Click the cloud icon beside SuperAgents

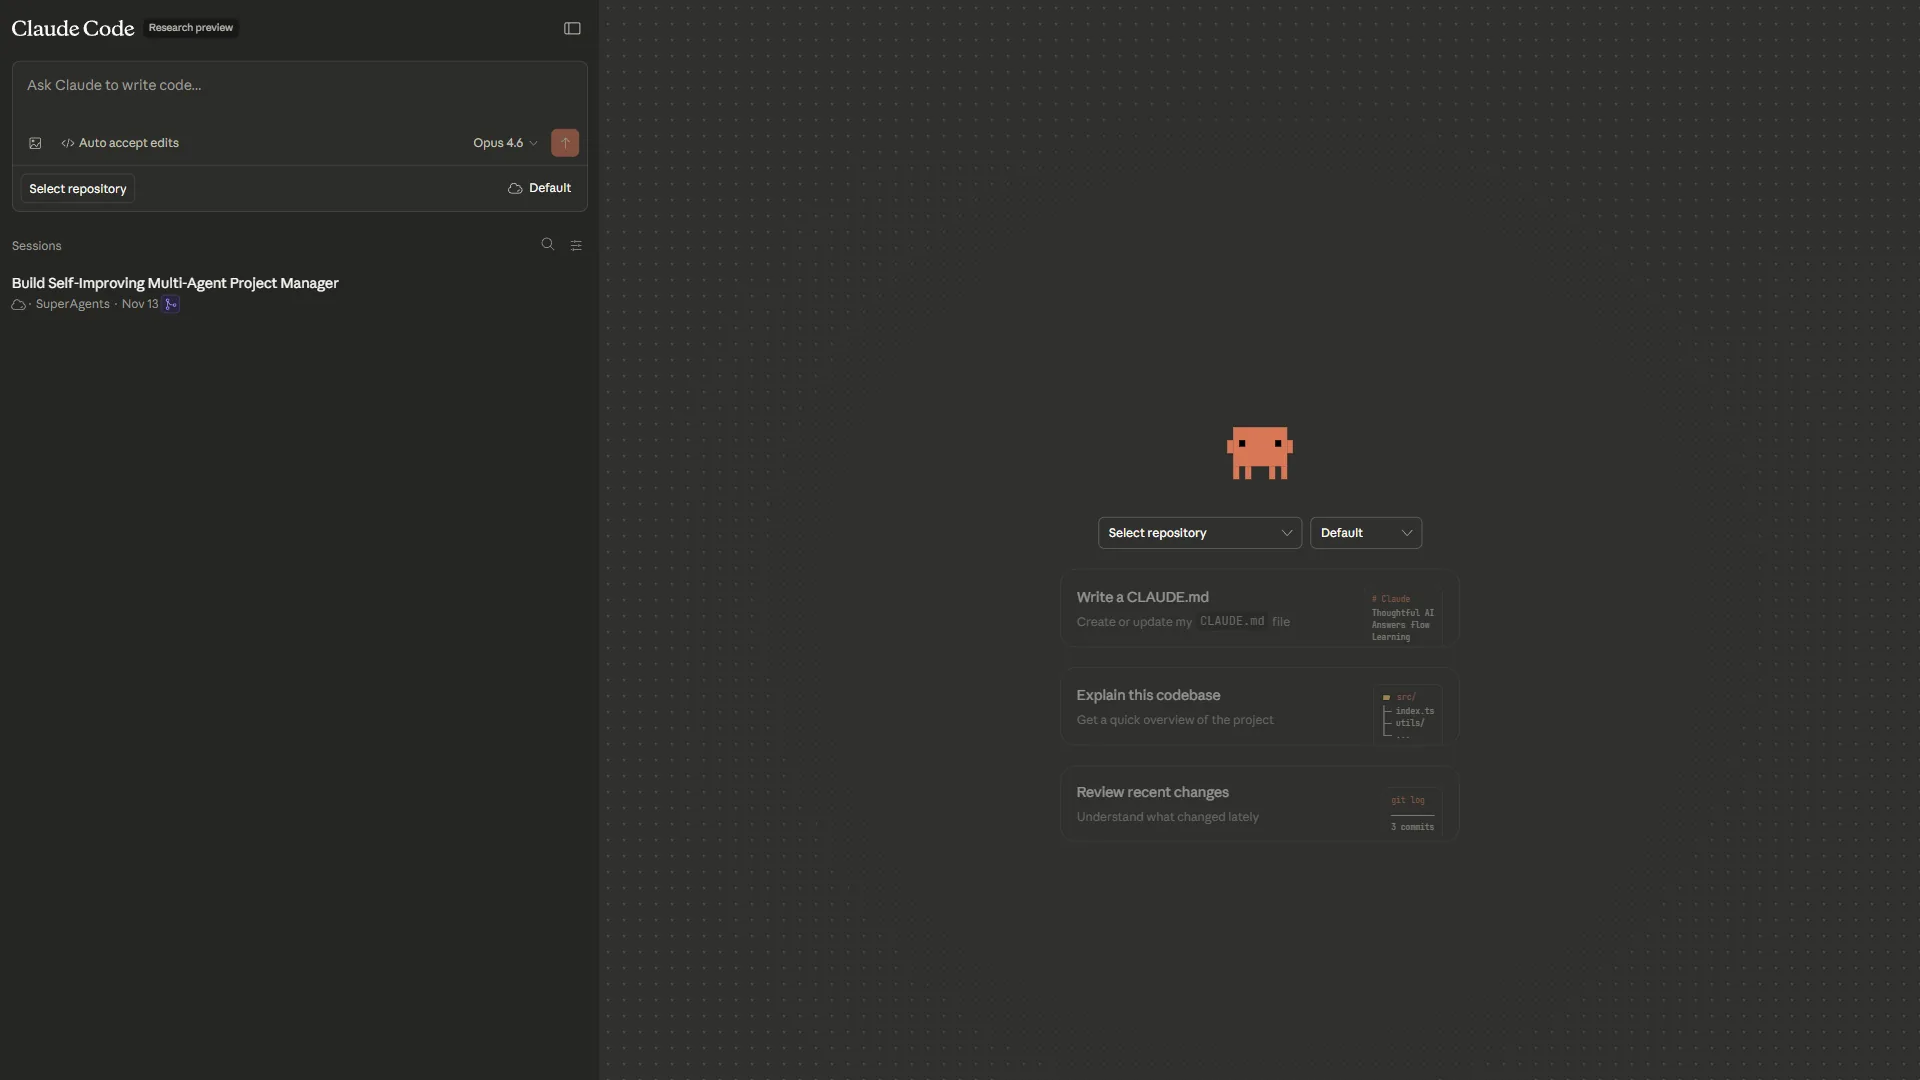click(x=18, y=304)
